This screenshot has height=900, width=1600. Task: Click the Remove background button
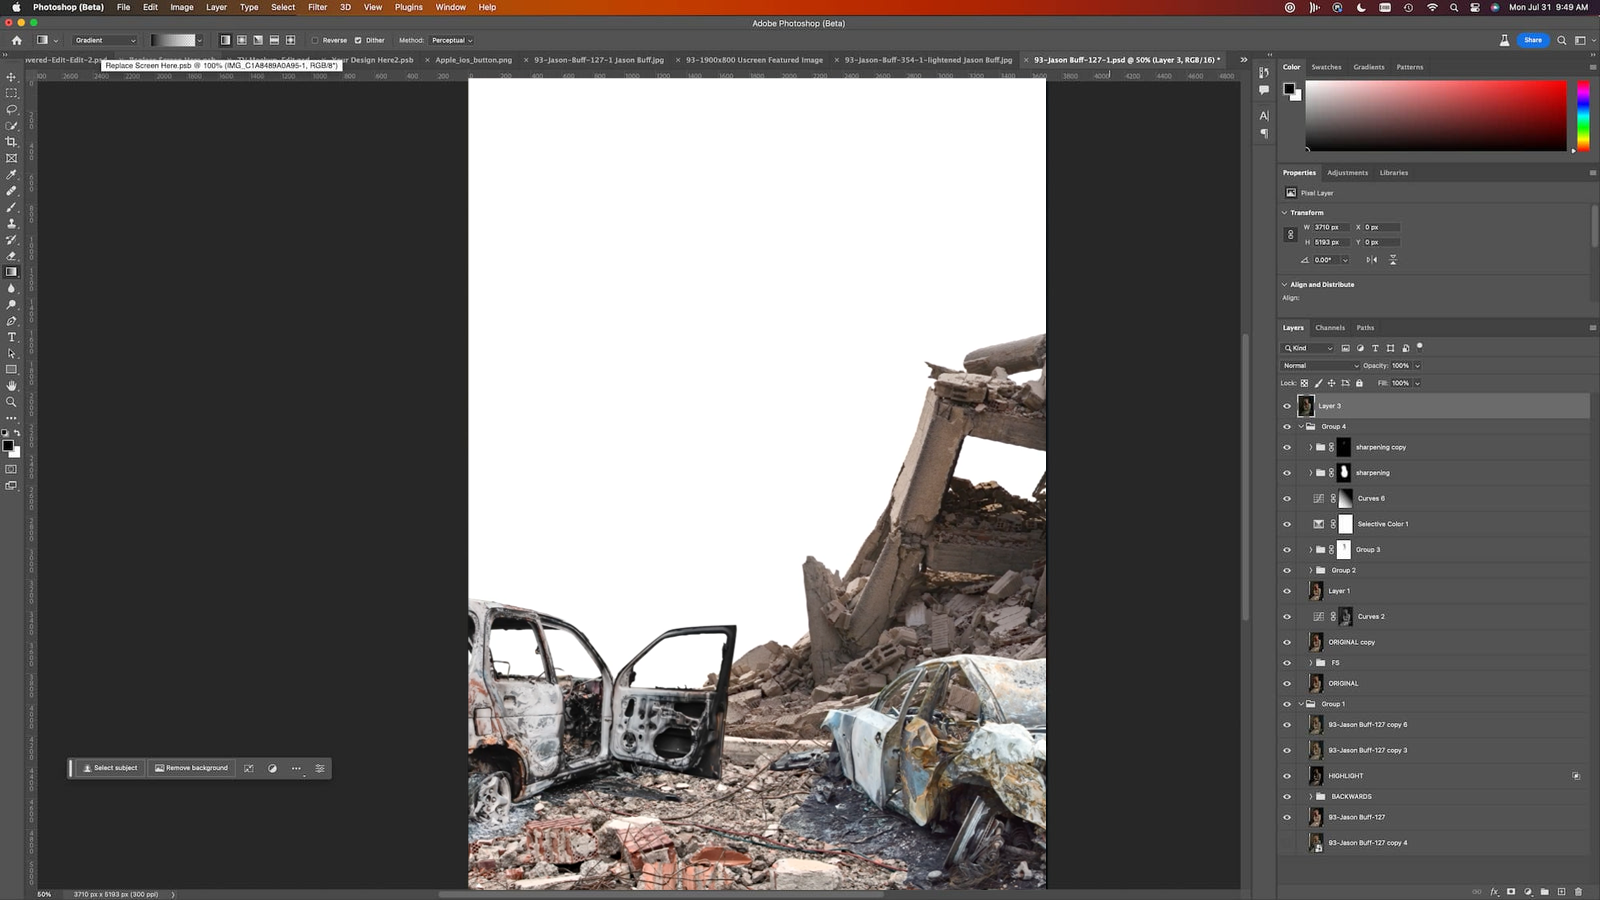click(x=191, y=768)
